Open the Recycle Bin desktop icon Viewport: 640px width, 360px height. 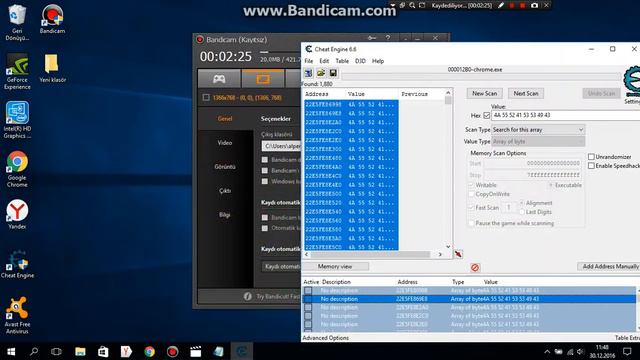tap(17, 22)
